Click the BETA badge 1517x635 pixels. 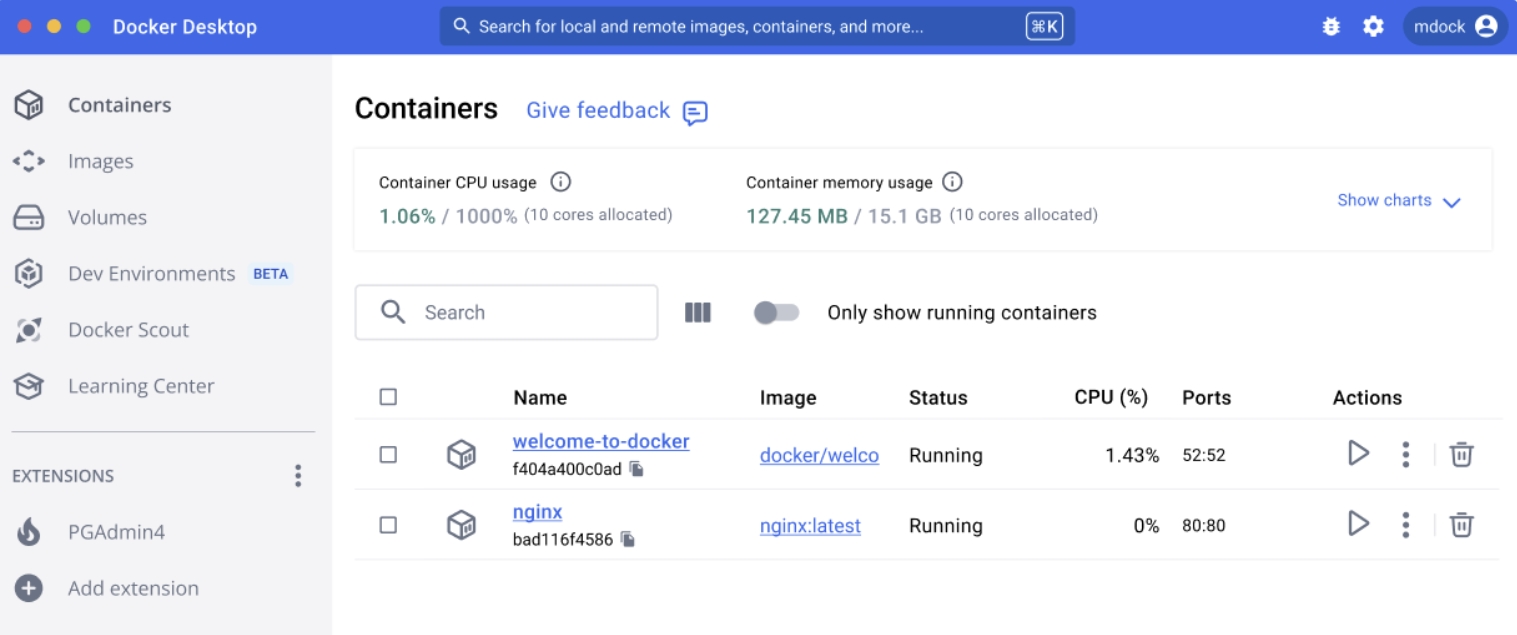270,274
